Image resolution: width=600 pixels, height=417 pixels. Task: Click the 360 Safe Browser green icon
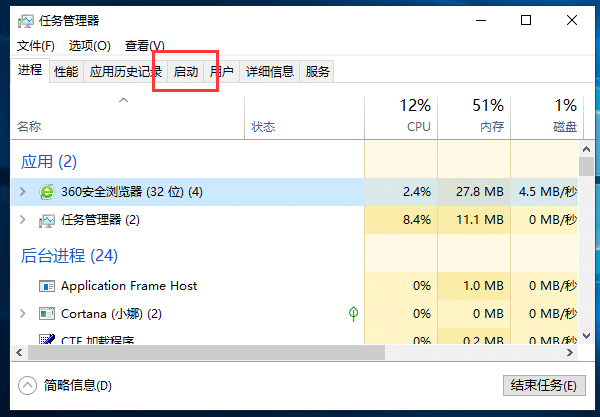point(47,192)
